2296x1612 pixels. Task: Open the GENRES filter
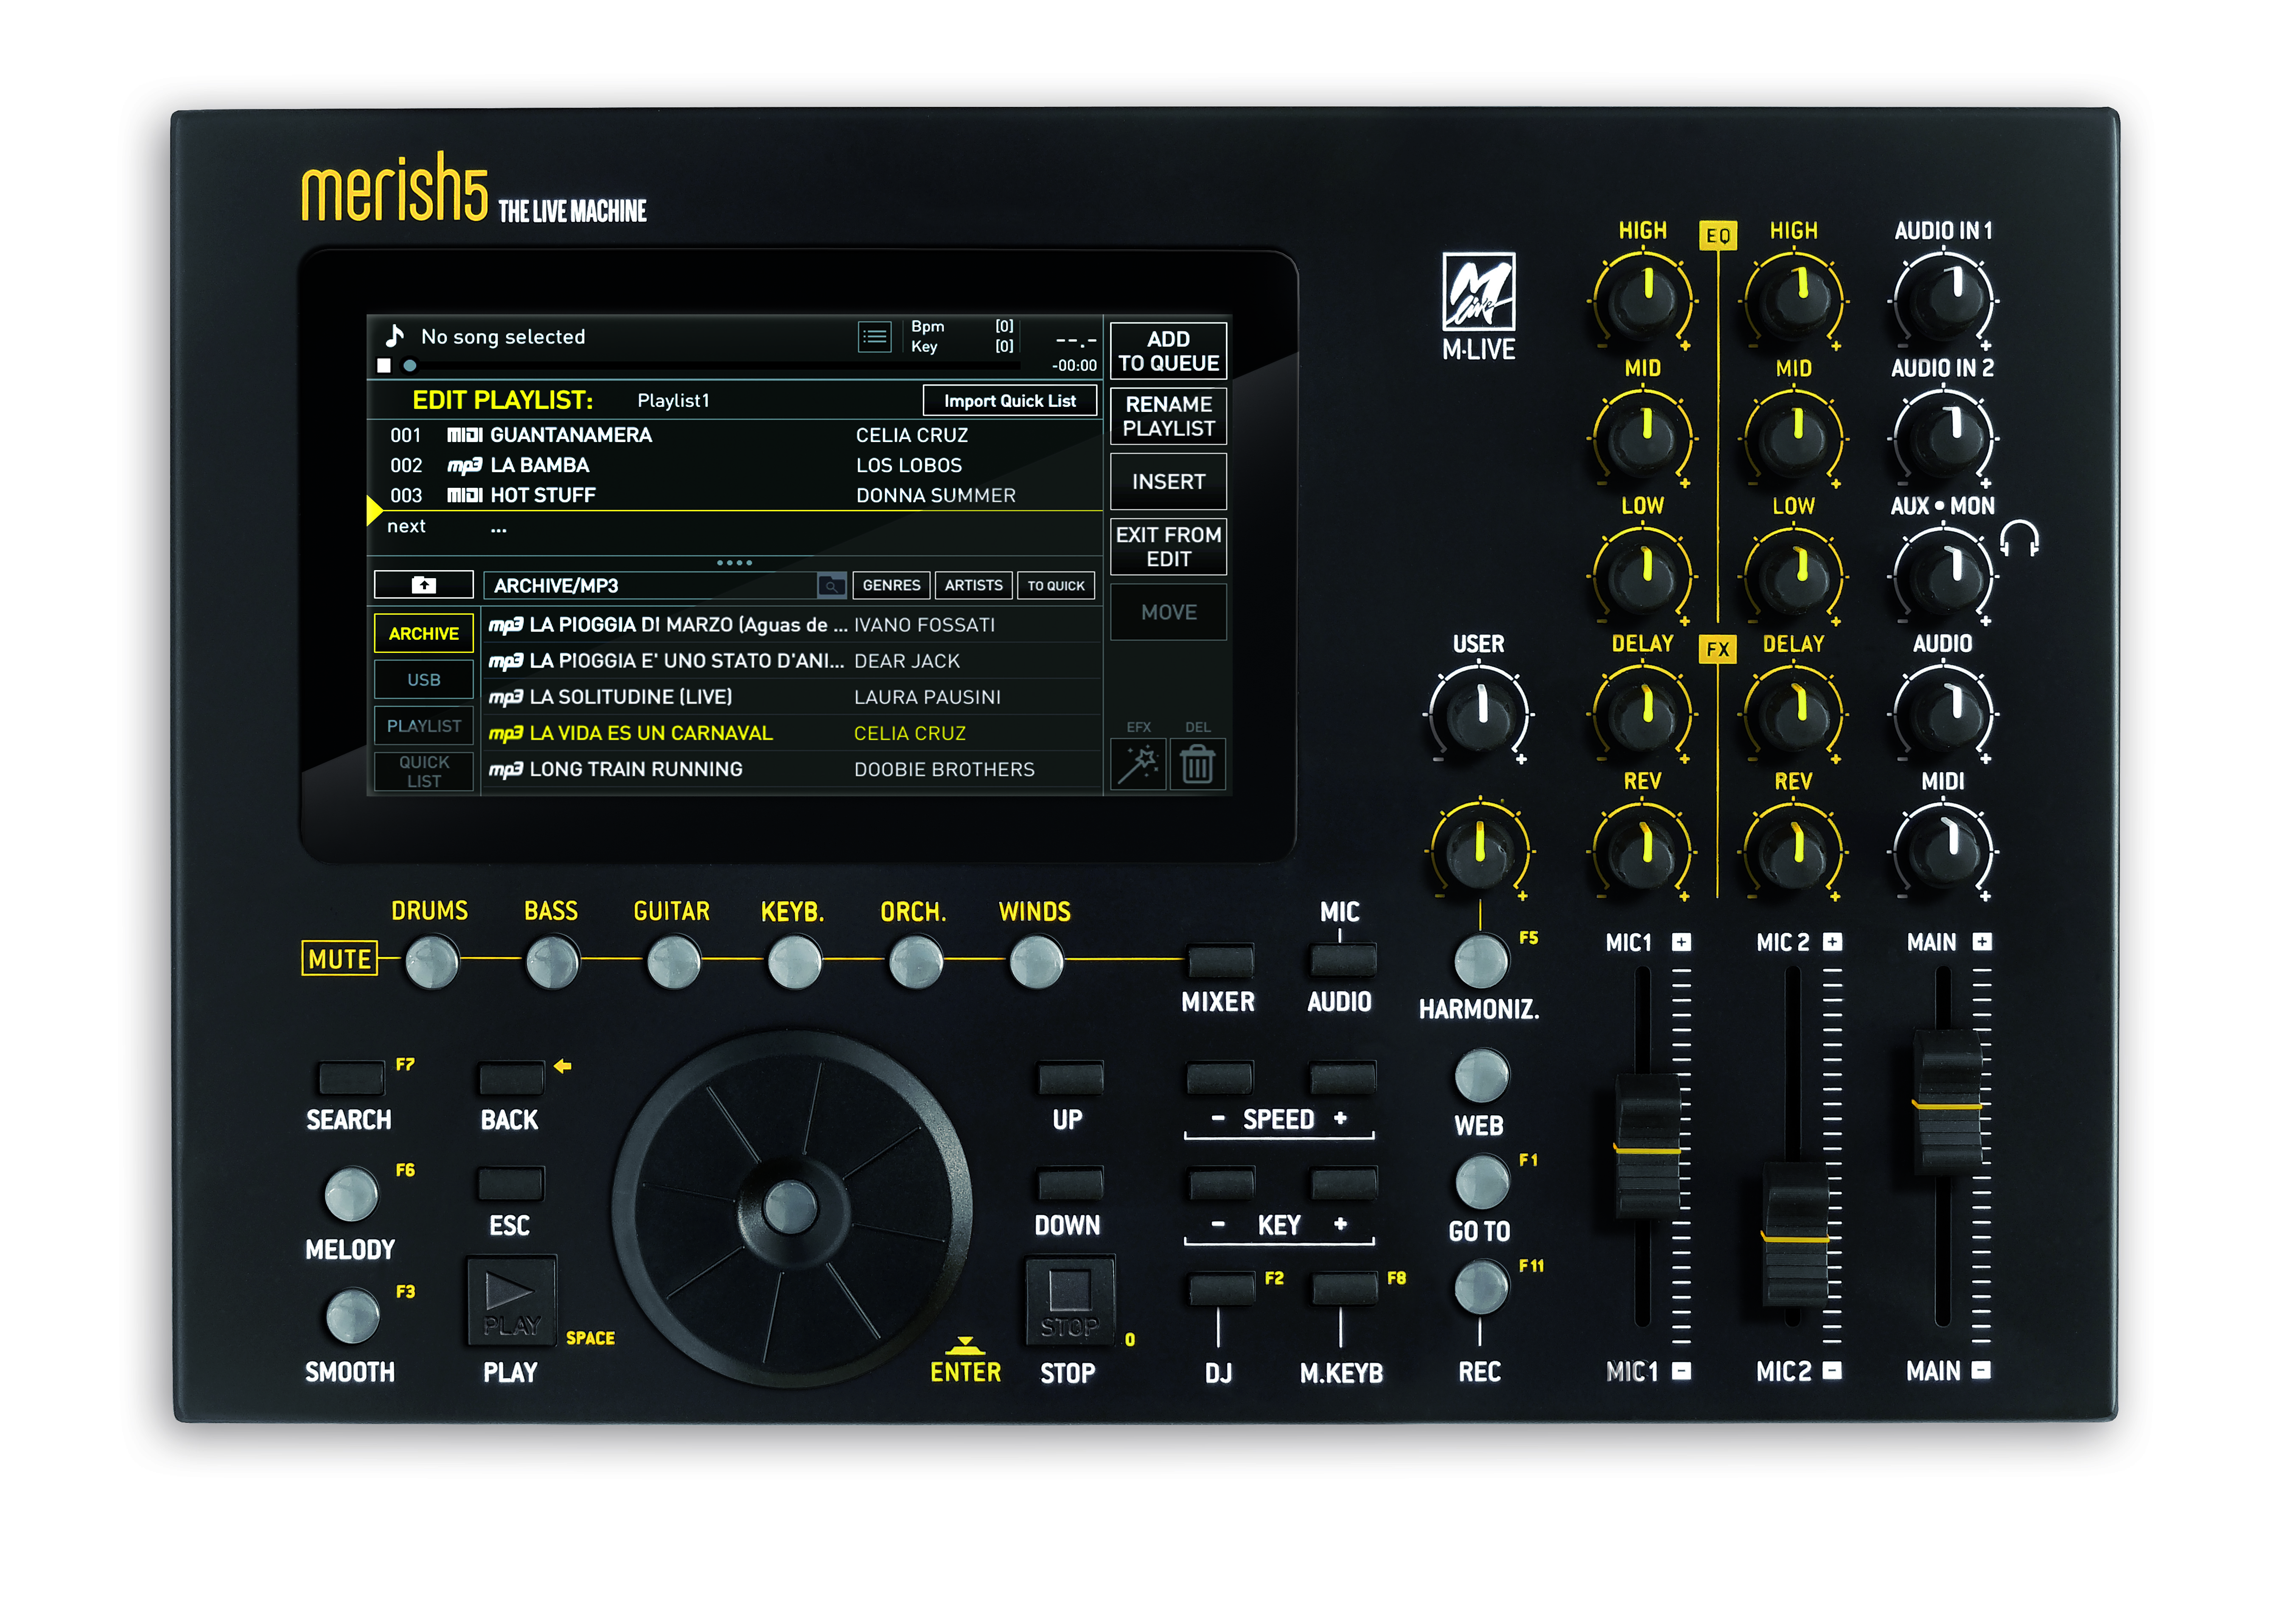click(891, 585)
